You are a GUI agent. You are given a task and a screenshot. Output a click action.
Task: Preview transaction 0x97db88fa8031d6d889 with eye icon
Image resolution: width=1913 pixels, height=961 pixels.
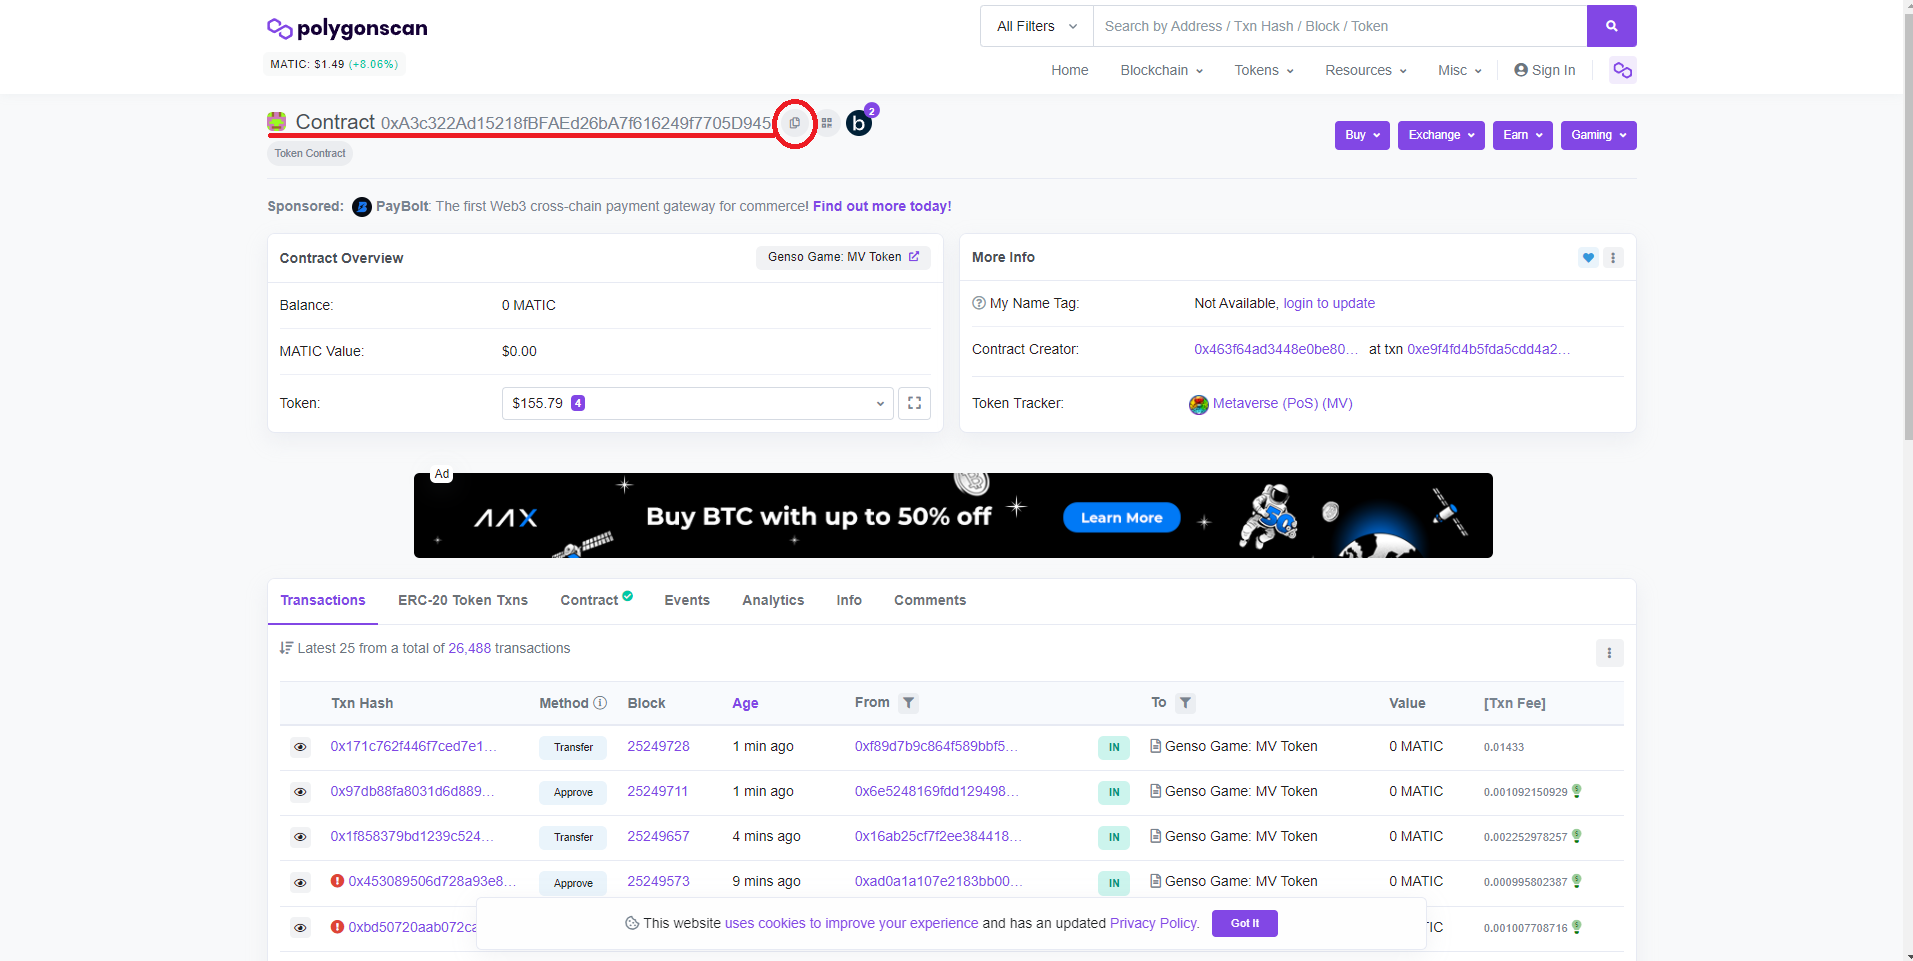pos(300,792)
